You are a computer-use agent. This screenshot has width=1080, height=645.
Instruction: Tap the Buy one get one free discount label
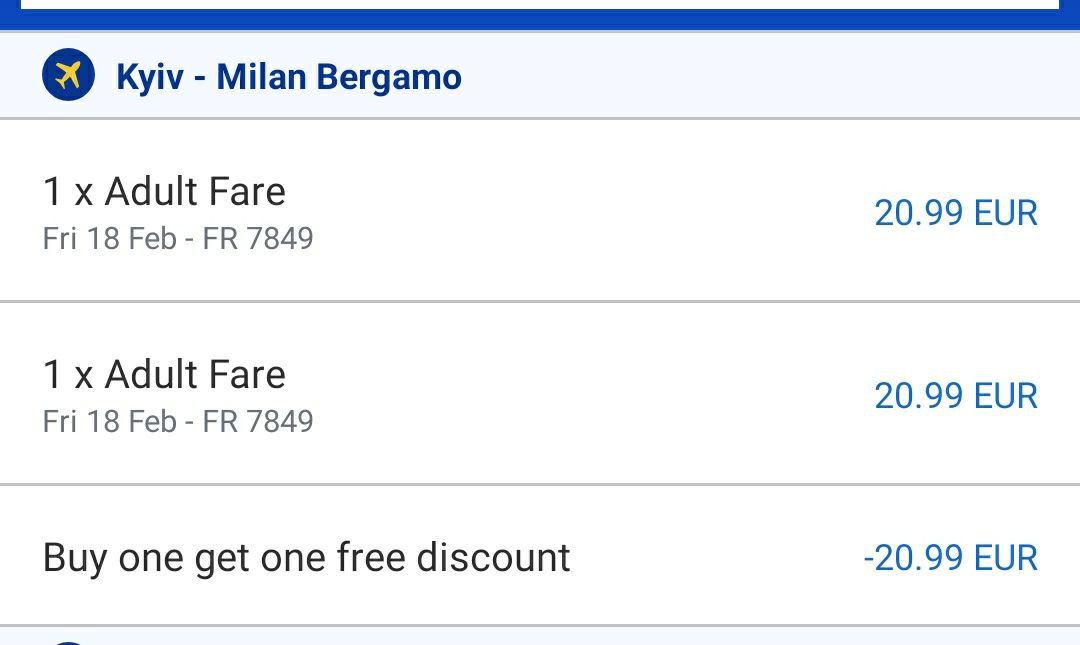307,558
